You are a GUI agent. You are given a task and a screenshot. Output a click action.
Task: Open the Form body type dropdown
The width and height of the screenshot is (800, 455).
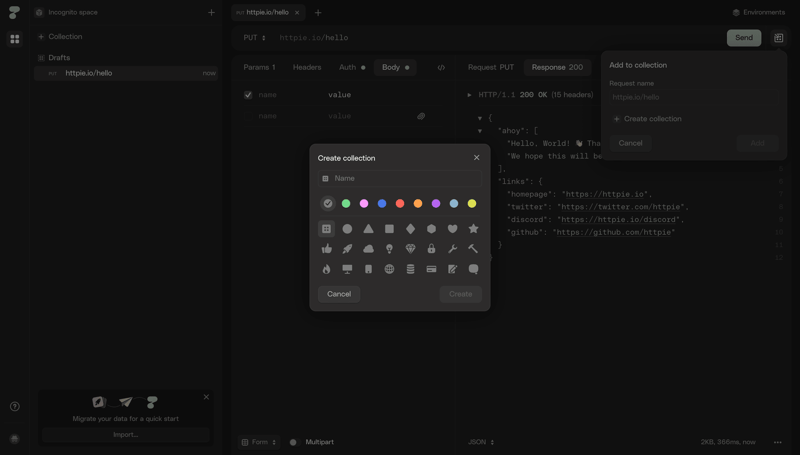pyautogui.click(x=259, y=442)
